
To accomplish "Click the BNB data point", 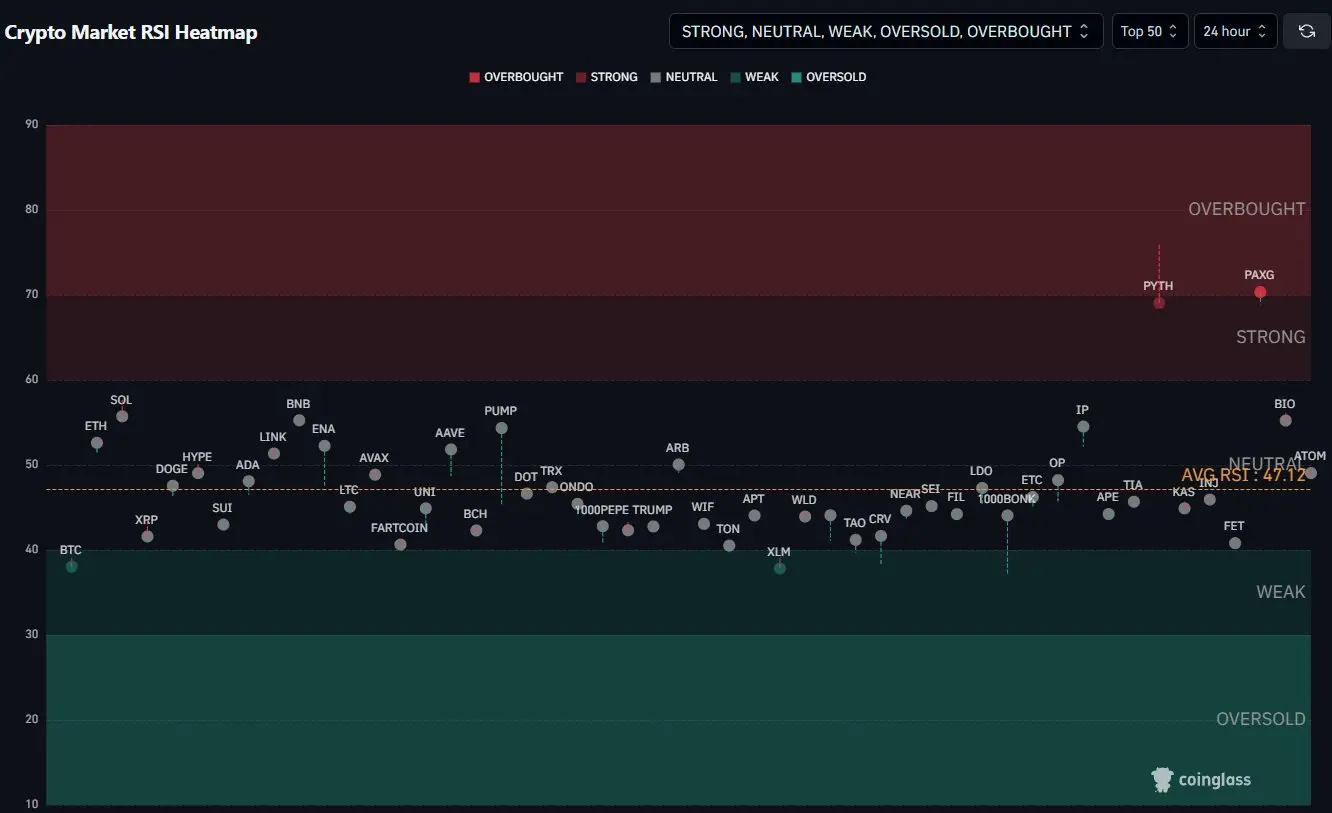I will point(299,420).
